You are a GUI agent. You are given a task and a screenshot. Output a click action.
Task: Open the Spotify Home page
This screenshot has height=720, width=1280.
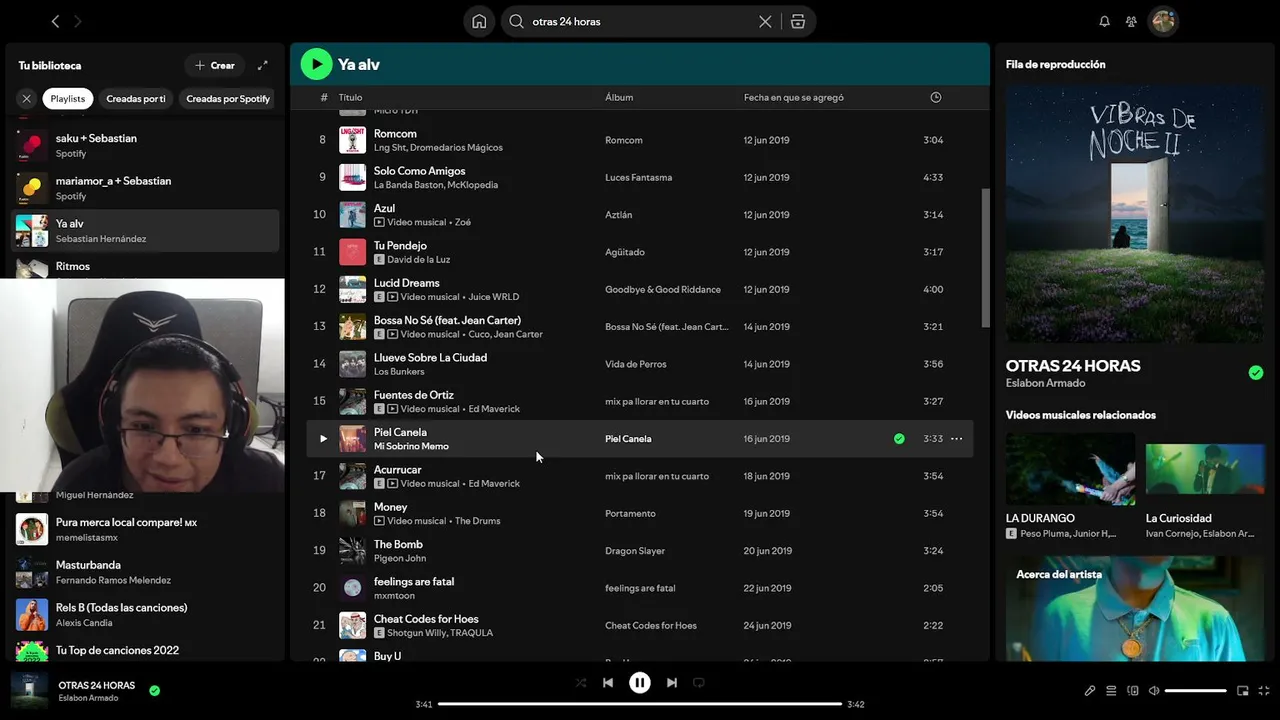point(479,21)
